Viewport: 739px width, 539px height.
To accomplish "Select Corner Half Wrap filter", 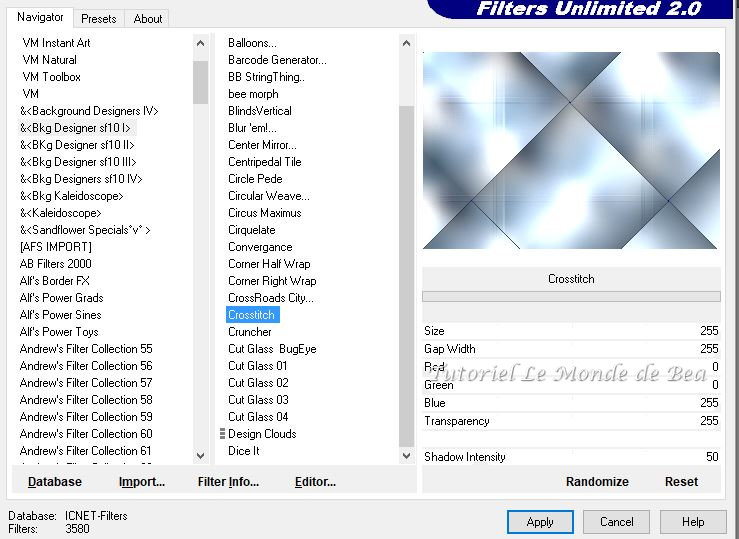I will click(269, 264).
